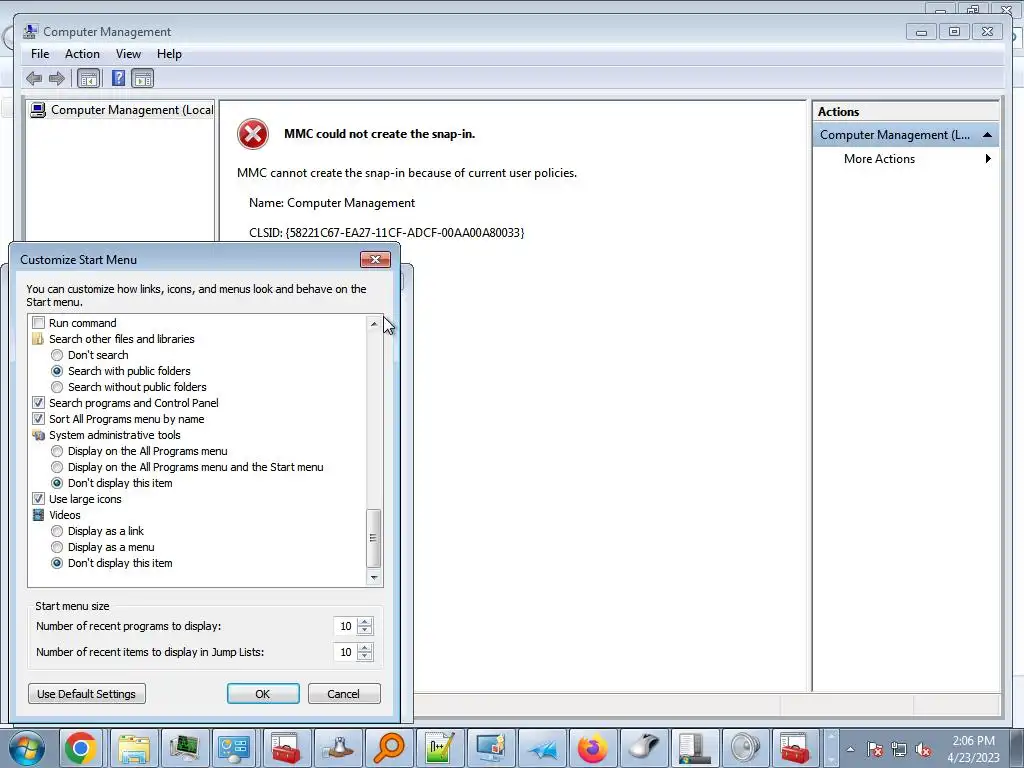
Task: Click the clock showing 2:06 PM
Action: tap(973, 741)
